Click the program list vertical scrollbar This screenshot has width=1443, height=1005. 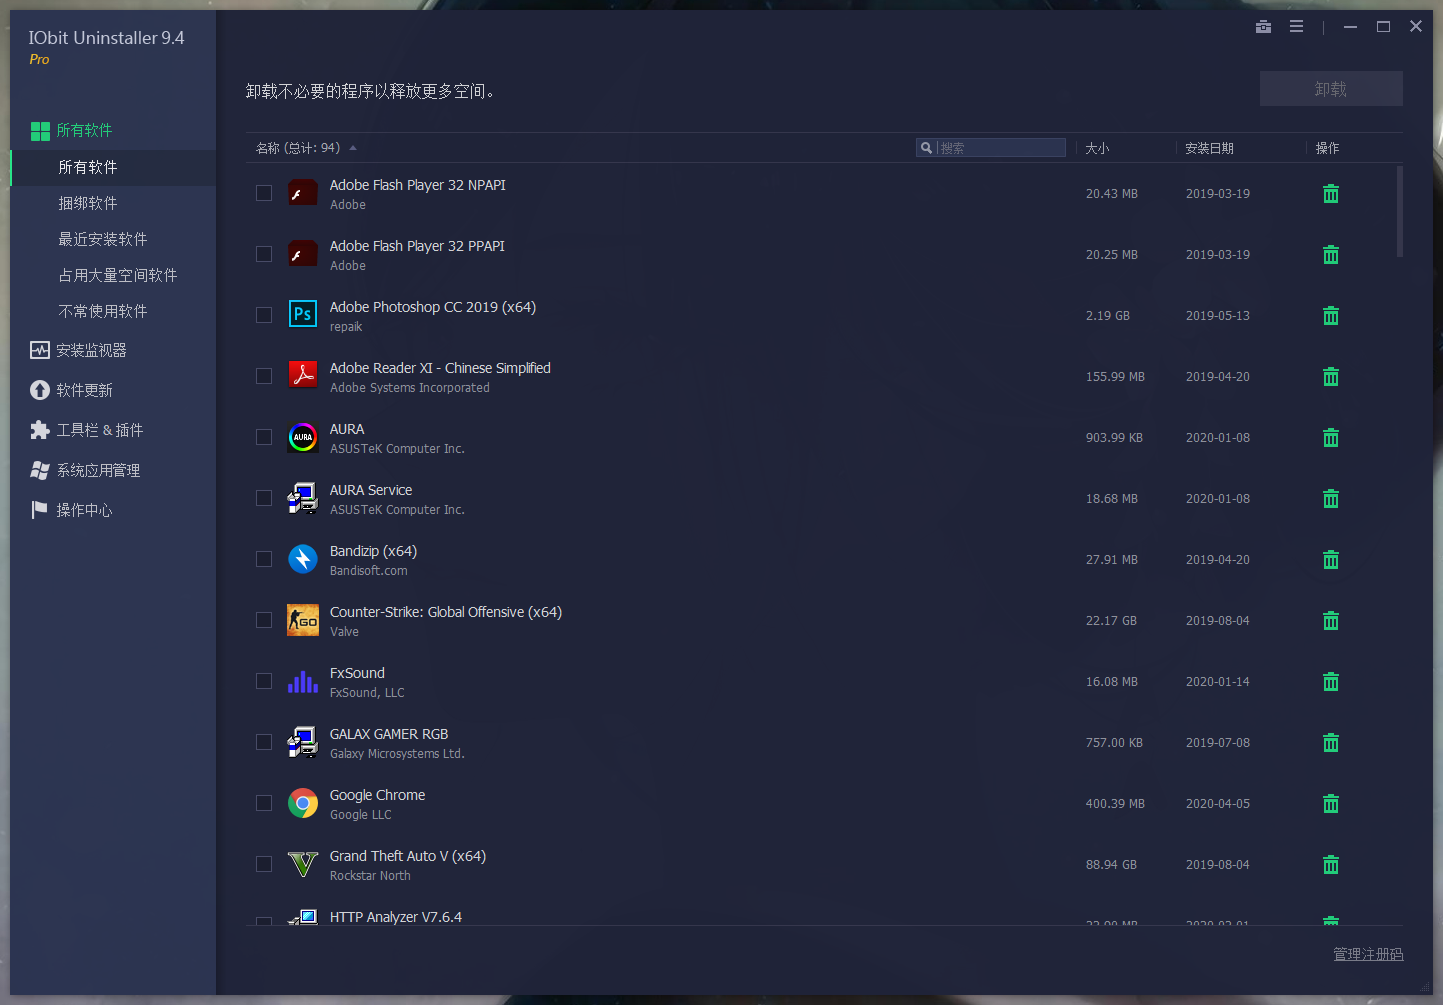click(x=1400, y=212)
